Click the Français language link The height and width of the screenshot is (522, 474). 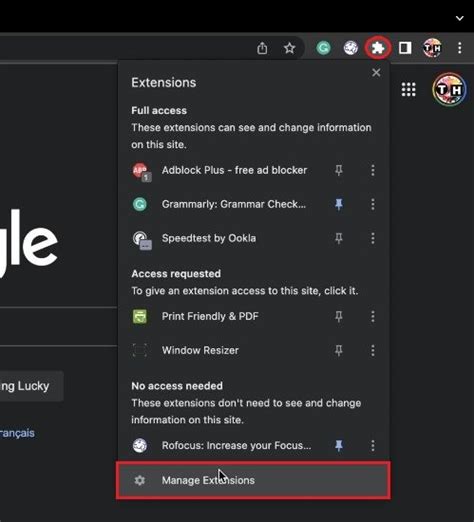(x=17, y=433)
